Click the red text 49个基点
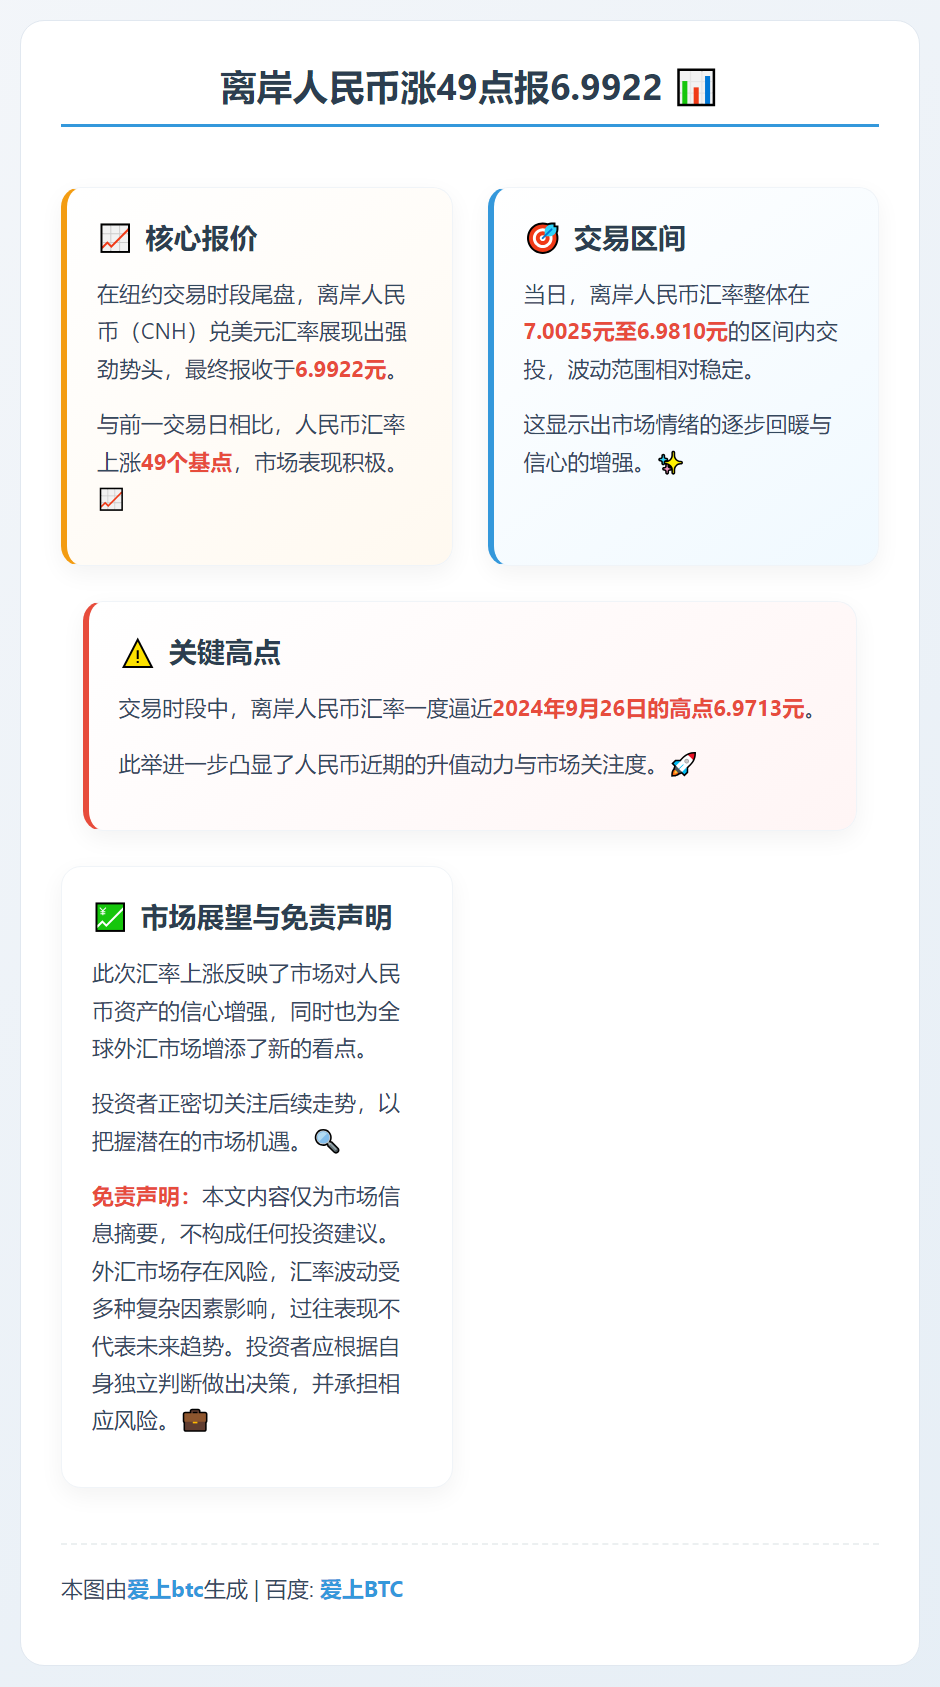This screenshot has width=940, height=1687. pos(187,463)
